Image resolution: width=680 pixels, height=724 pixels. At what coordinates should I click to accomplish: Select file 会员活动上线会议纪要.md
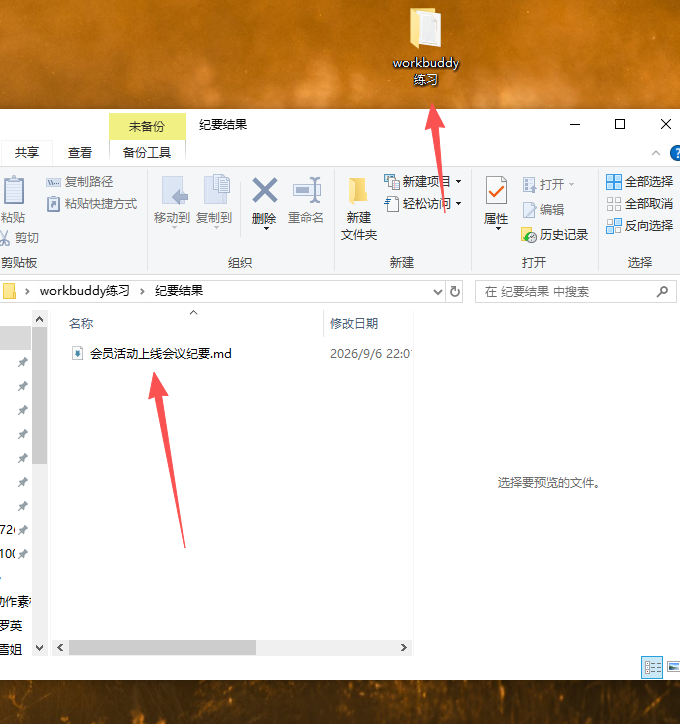(x=161, y=354)
